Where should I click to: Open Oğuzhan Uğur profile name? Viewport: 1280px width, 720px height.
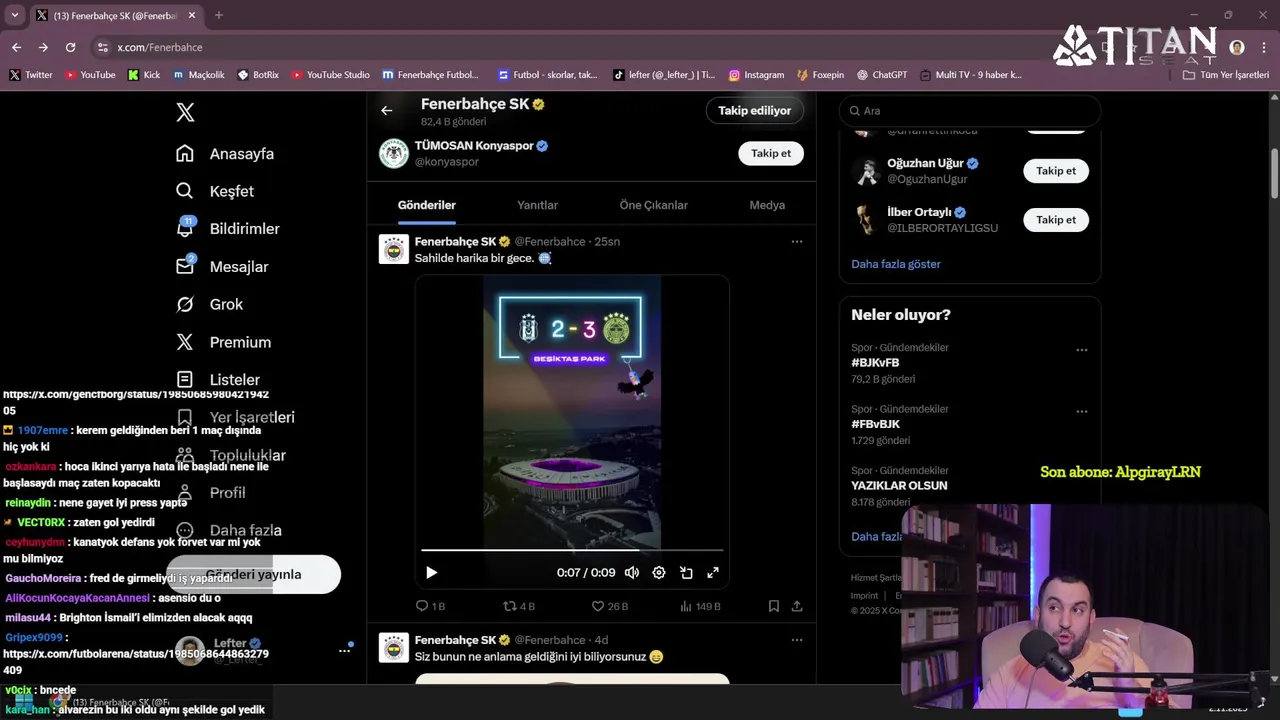click(925, 163)
